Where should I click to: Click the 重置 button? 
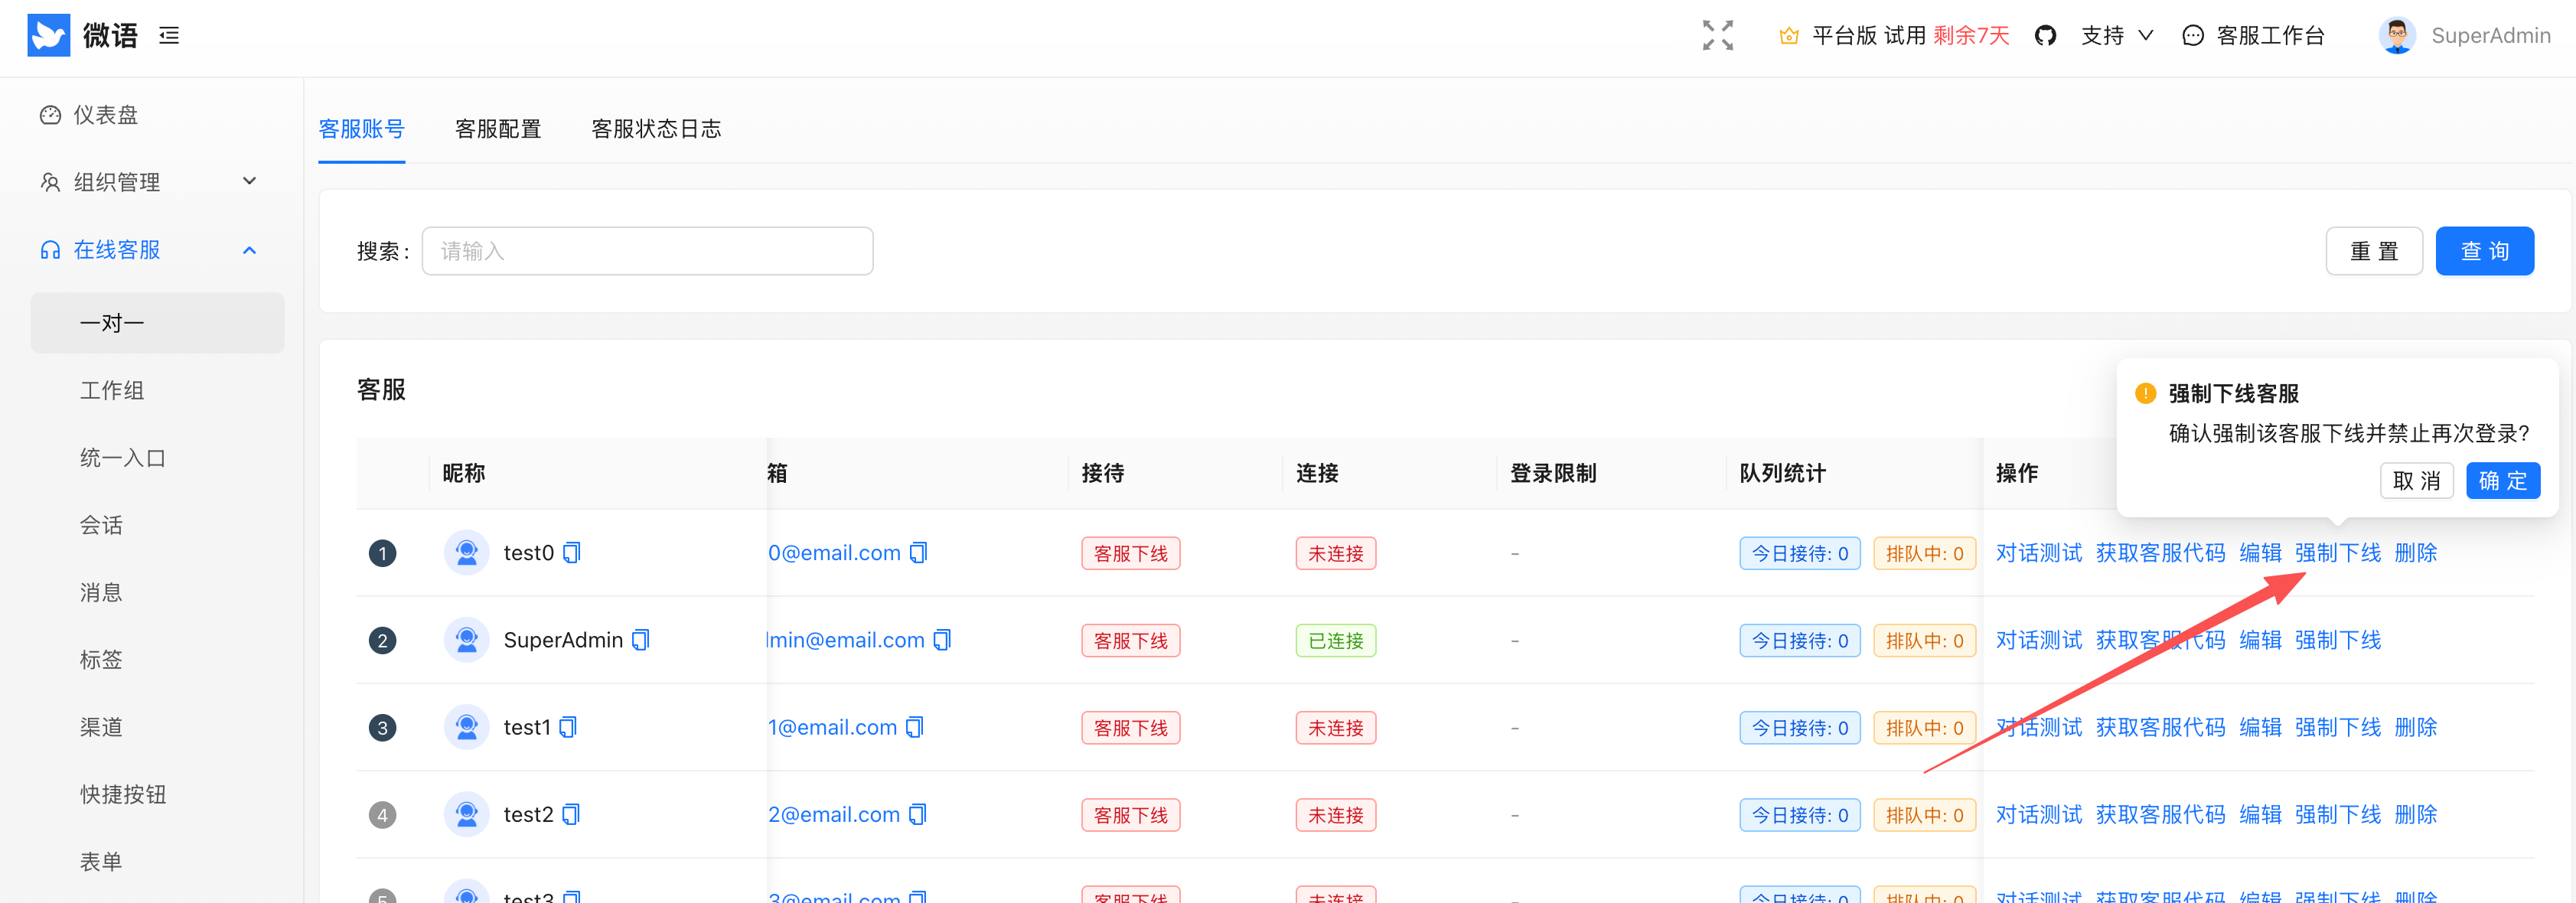click(2374, 251)
